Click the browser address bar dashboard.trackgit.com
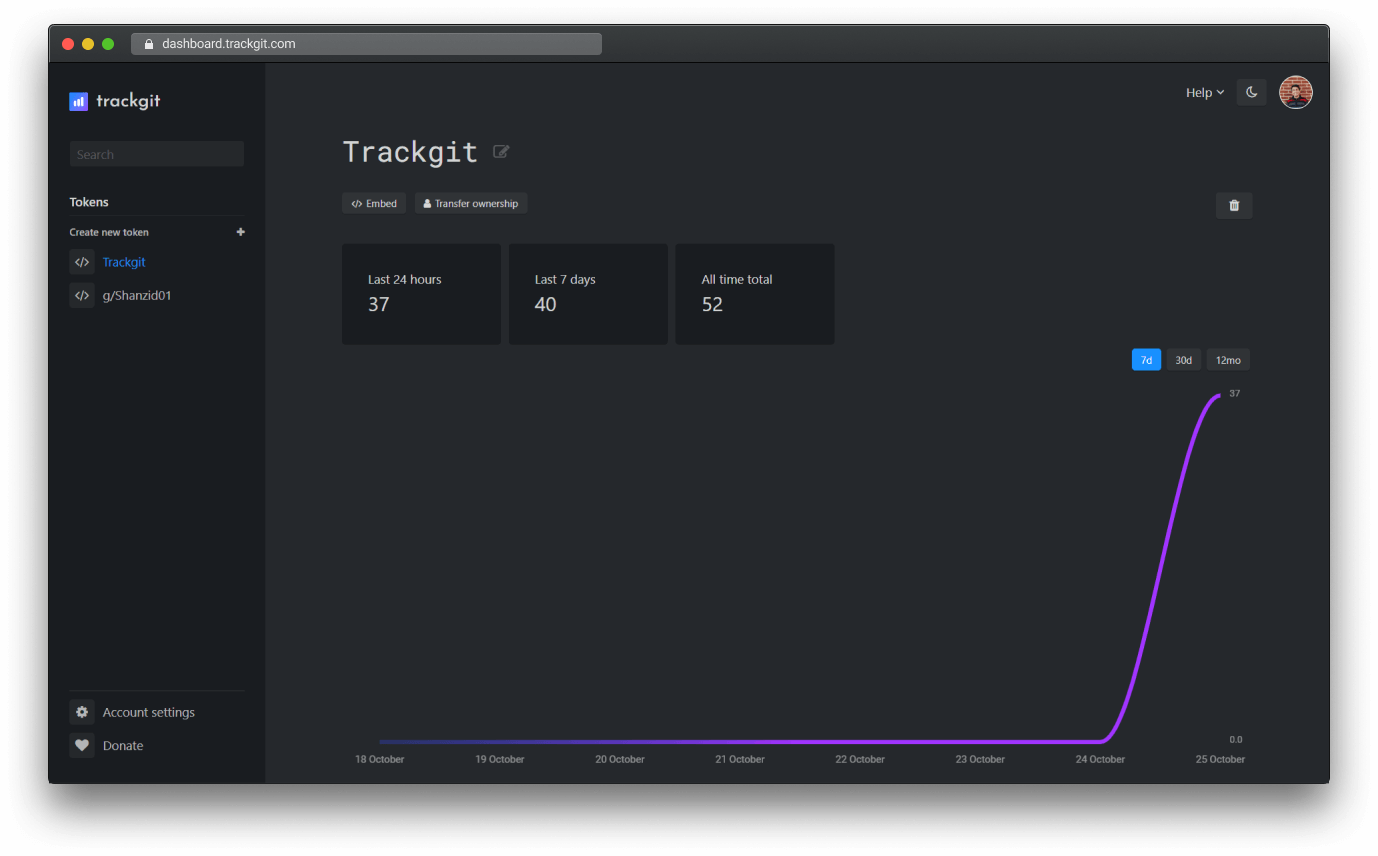This screenshot has width=1378, height=856. pyautogui.click(x=366, y=44)
